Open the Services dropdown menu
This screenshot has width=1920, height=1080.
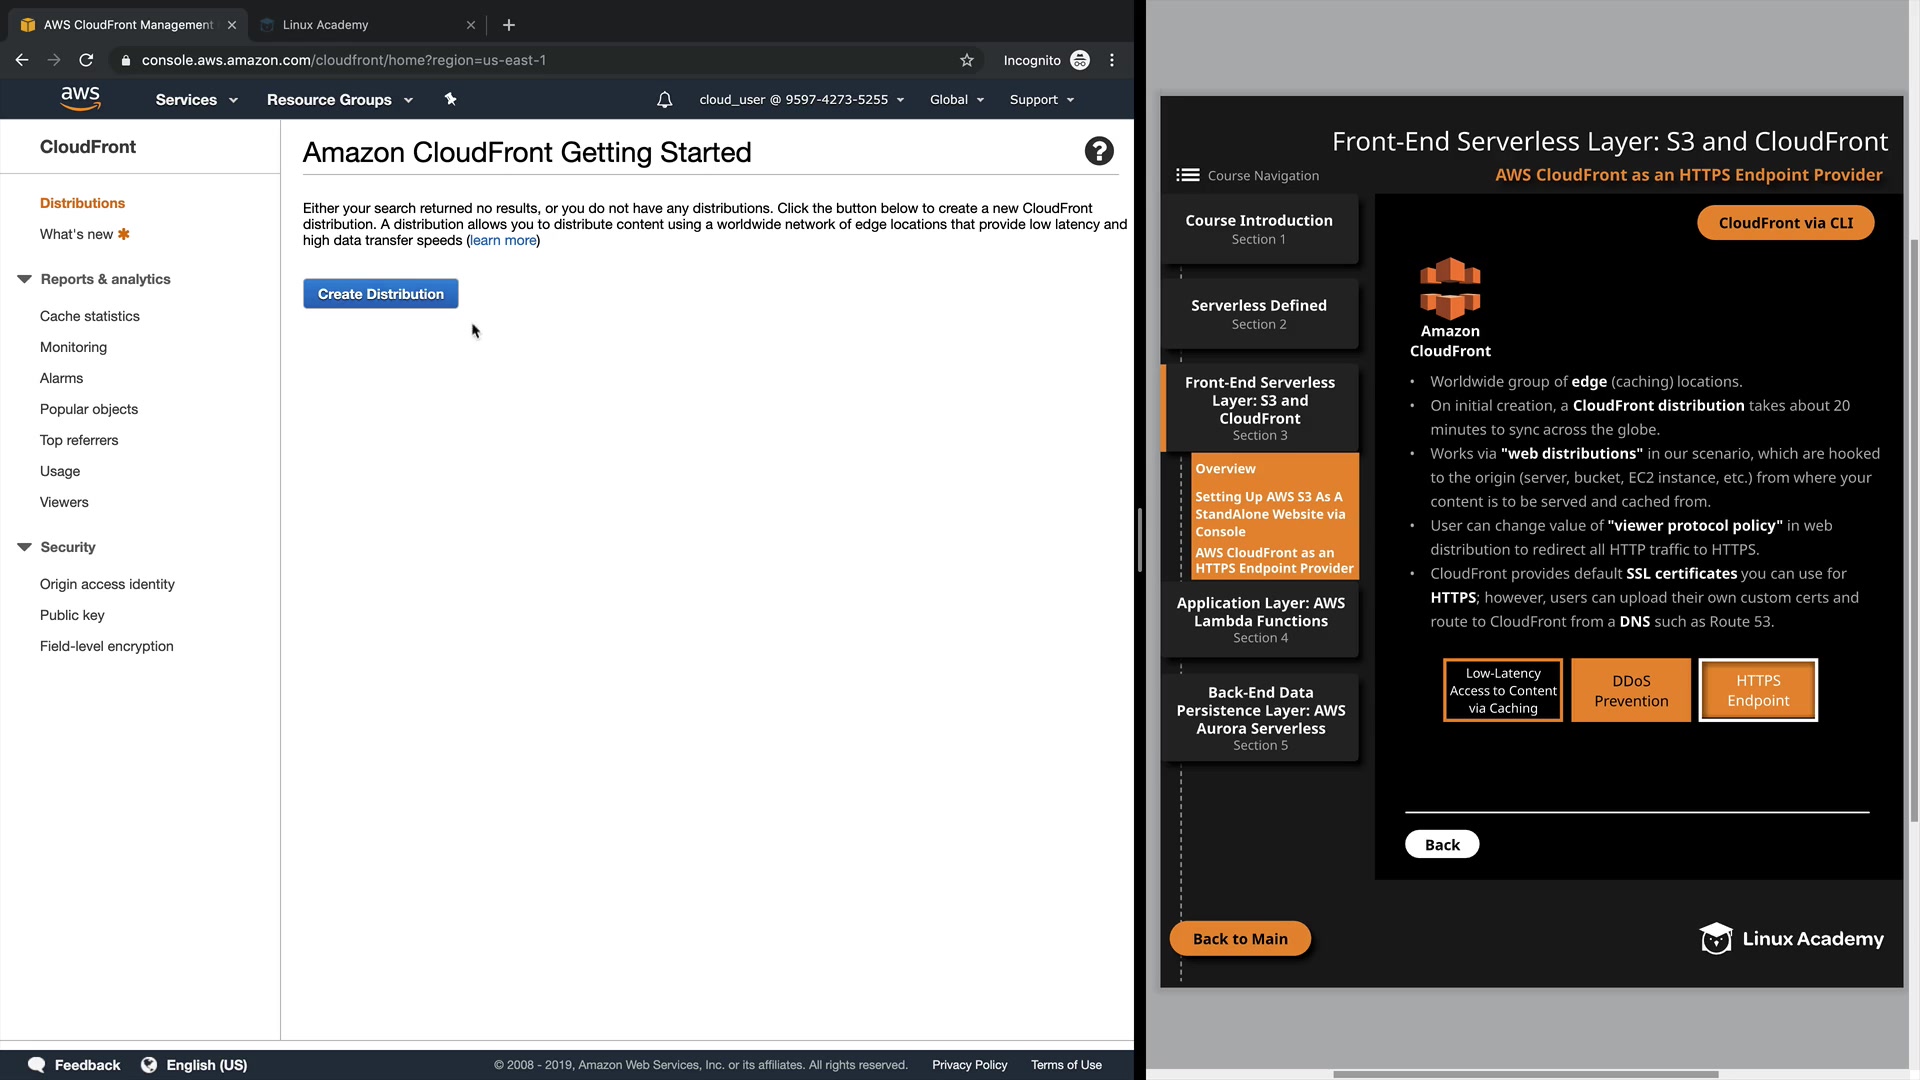click(196, 100)
